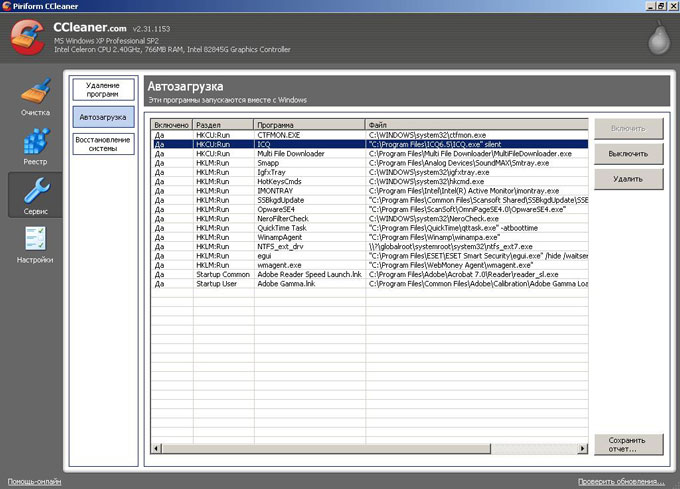The height and width of the screenshot is (489, 680).
Task: Click the CCleaner logo in header
Action: [27, 38]
